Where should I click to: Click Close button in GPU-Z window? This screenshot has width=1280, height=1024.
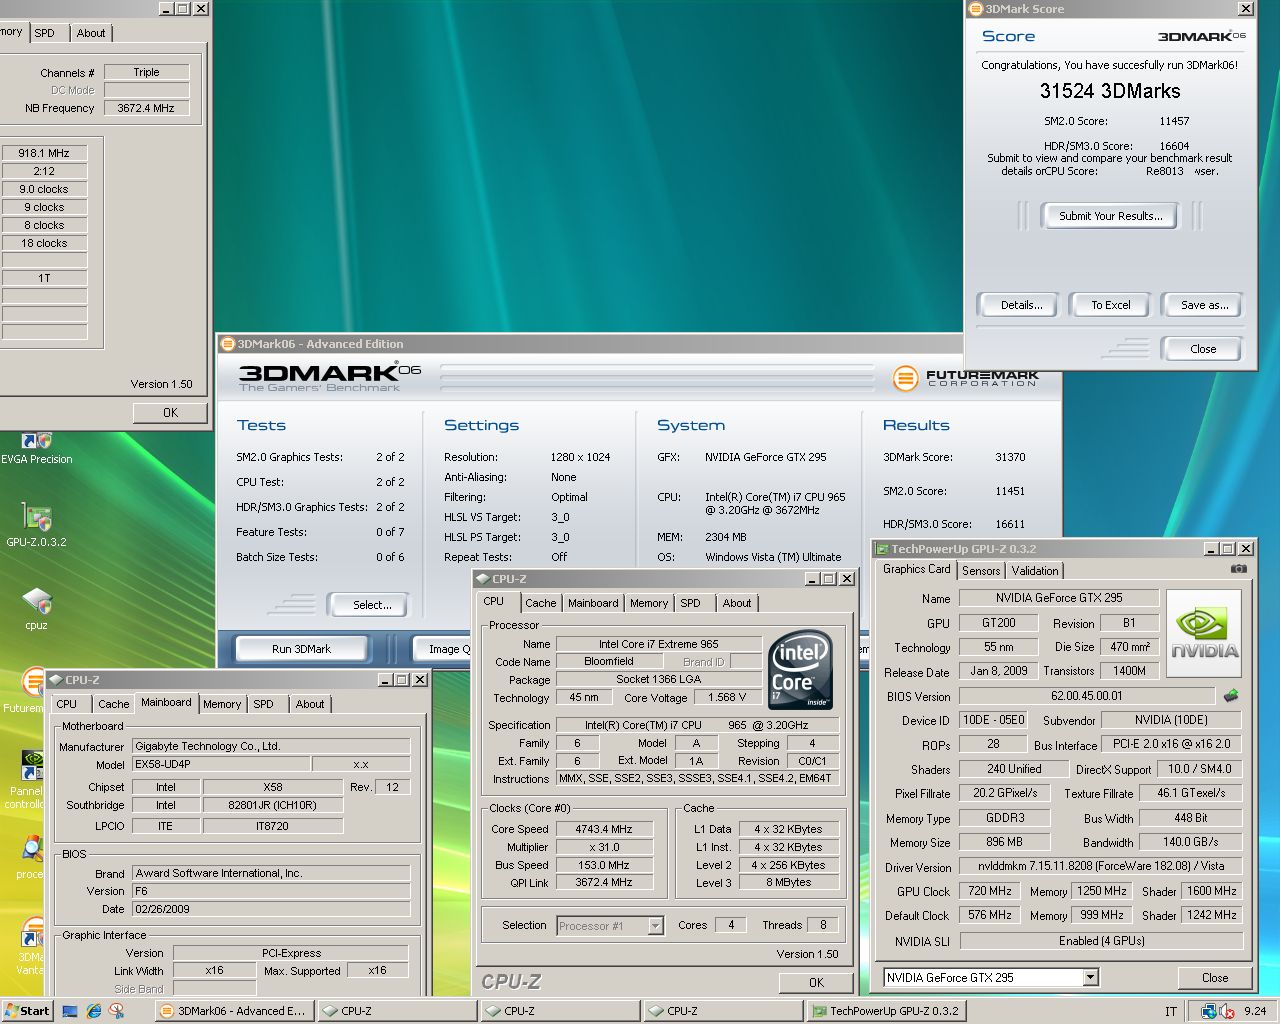pos(1215,977)
